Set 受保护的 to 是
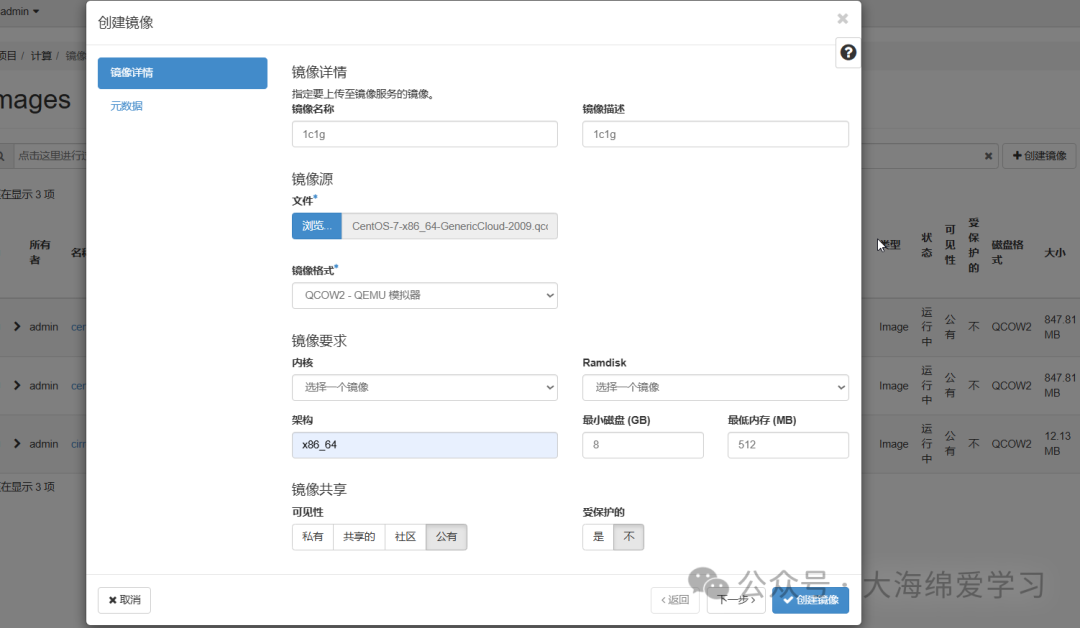The width and height of the screenshot is (1080, 628). (597, 536)
